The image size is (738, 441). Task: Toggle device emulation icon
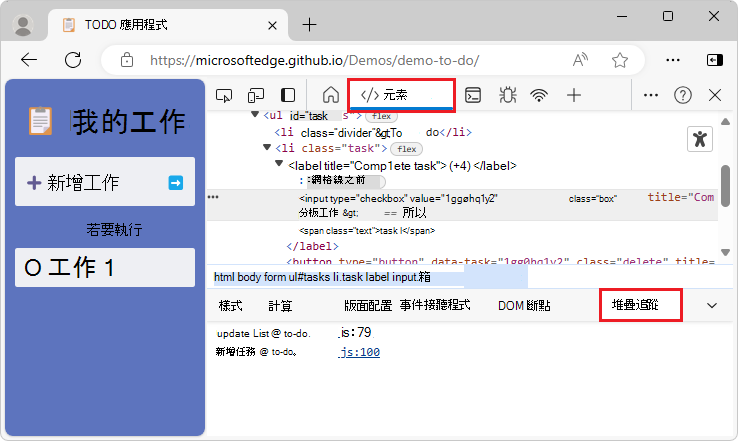(256, 96)
